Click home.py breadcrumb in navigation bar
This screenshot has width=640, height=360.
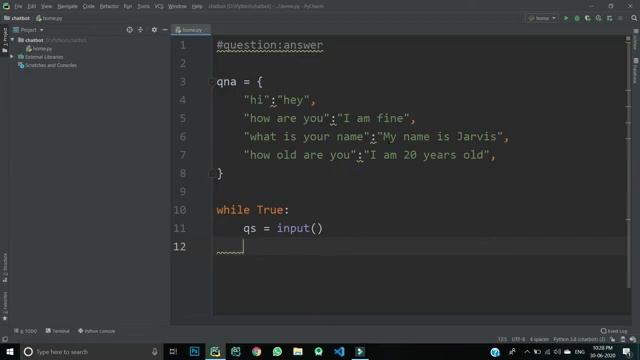[x=49, y=18]
